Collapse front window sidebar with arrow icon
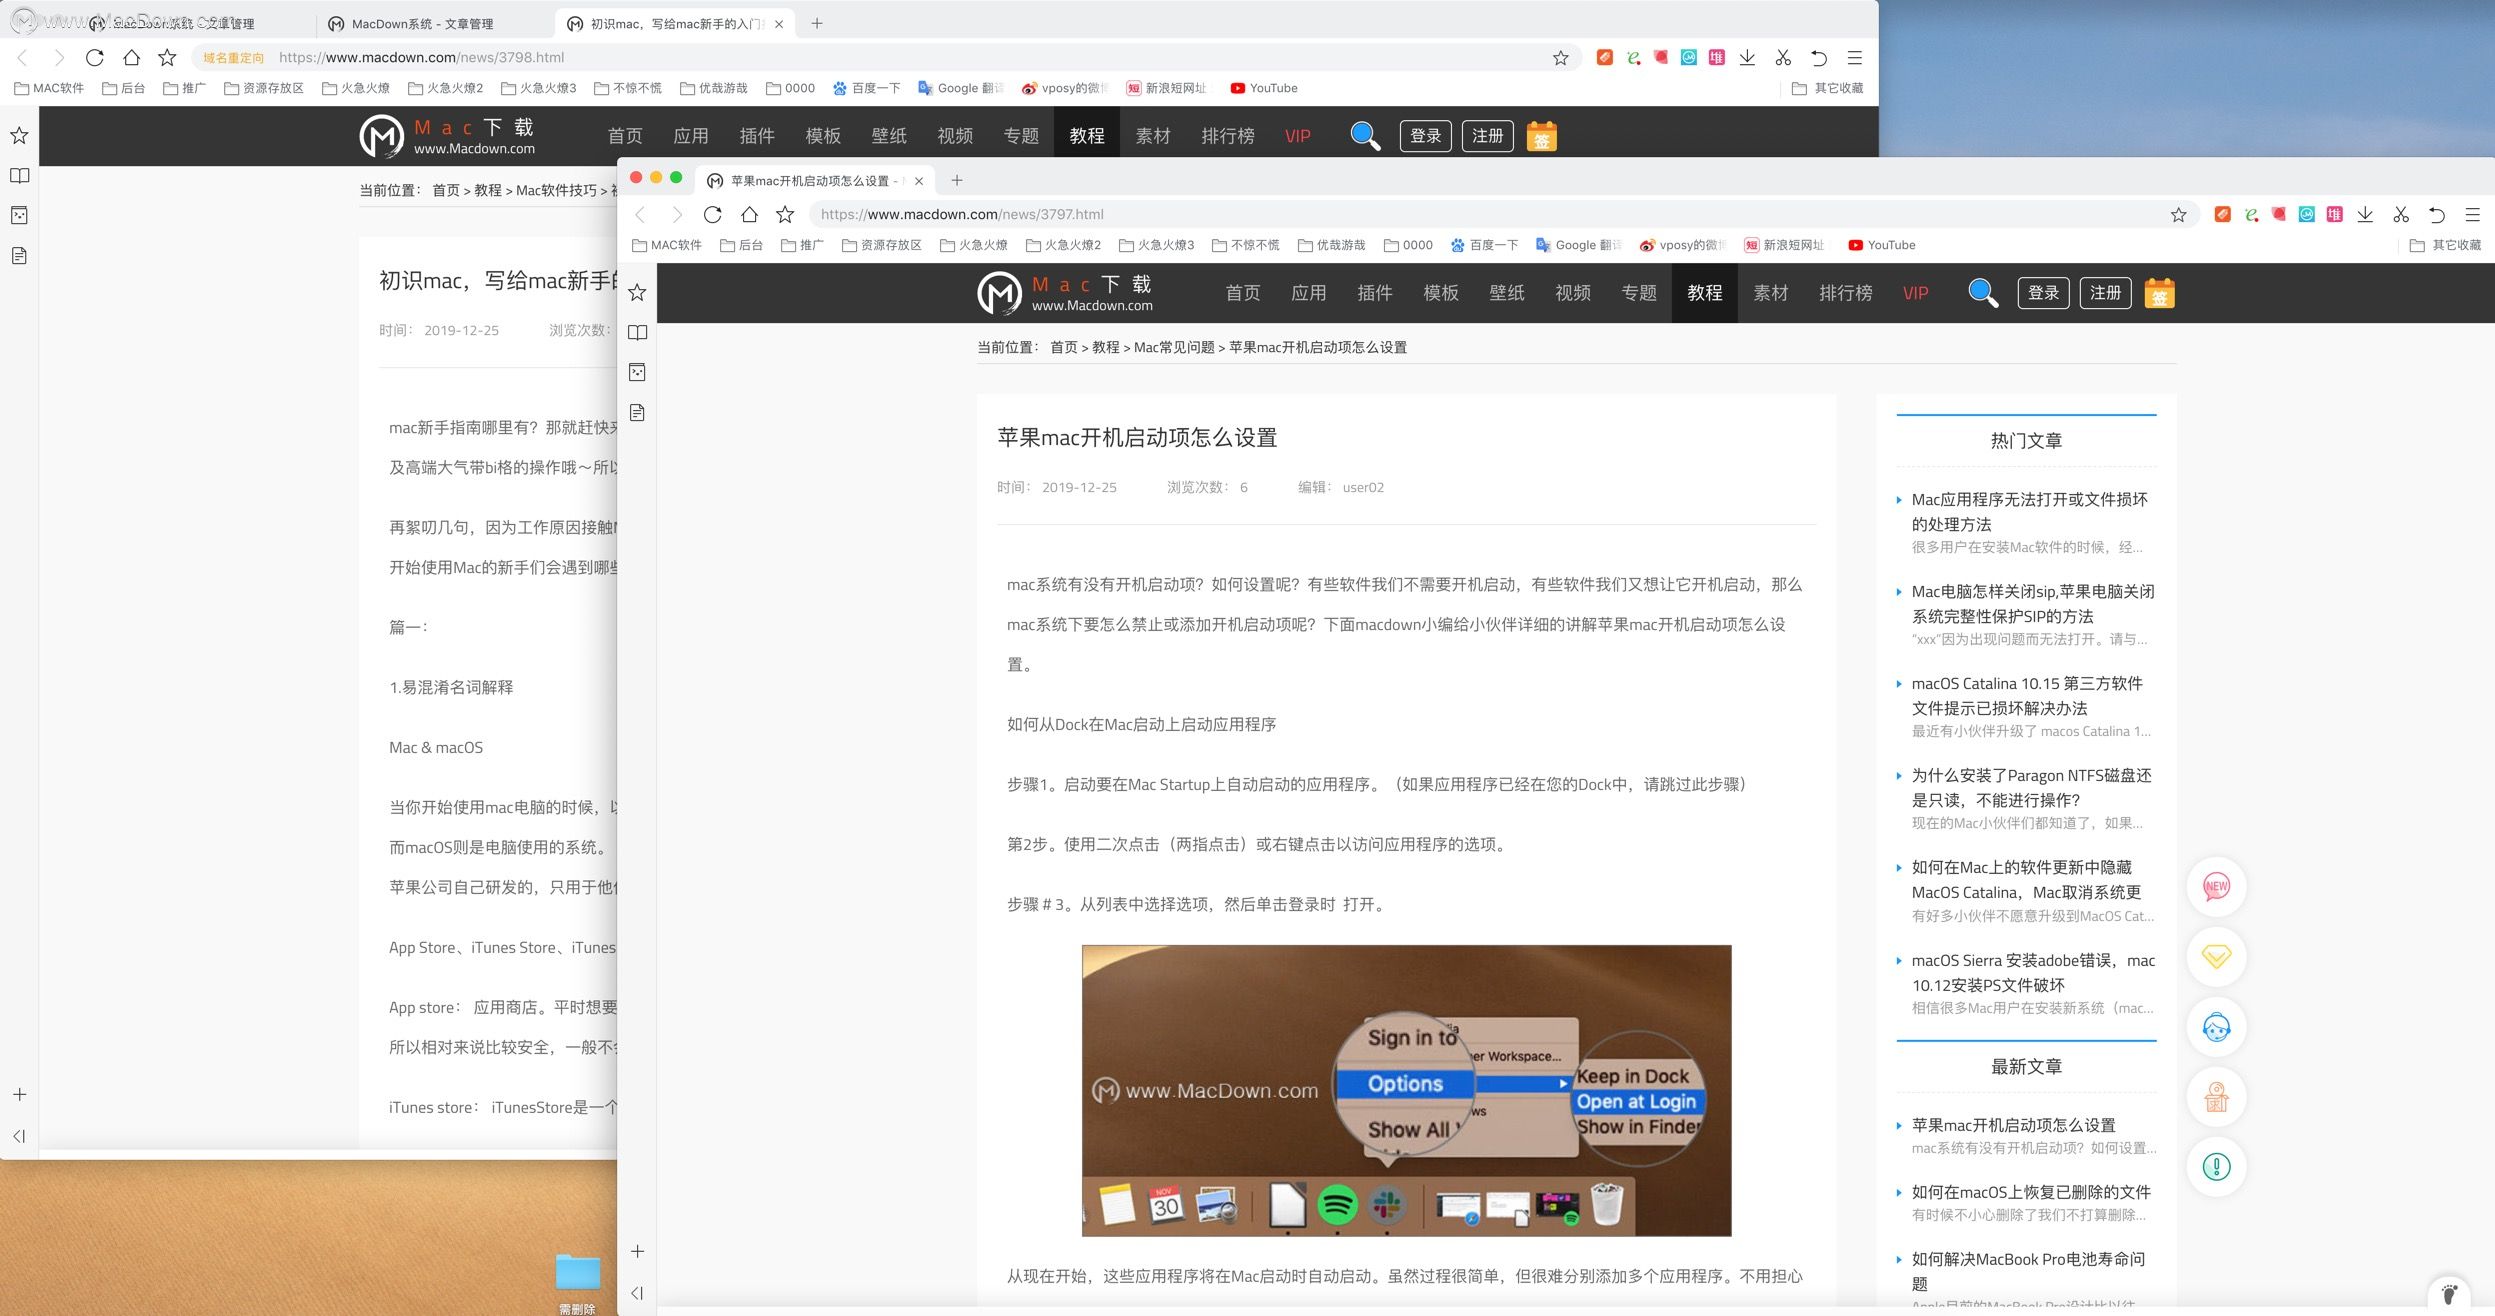This screenshot has height=1316, width=2495. pos(637,1293)
